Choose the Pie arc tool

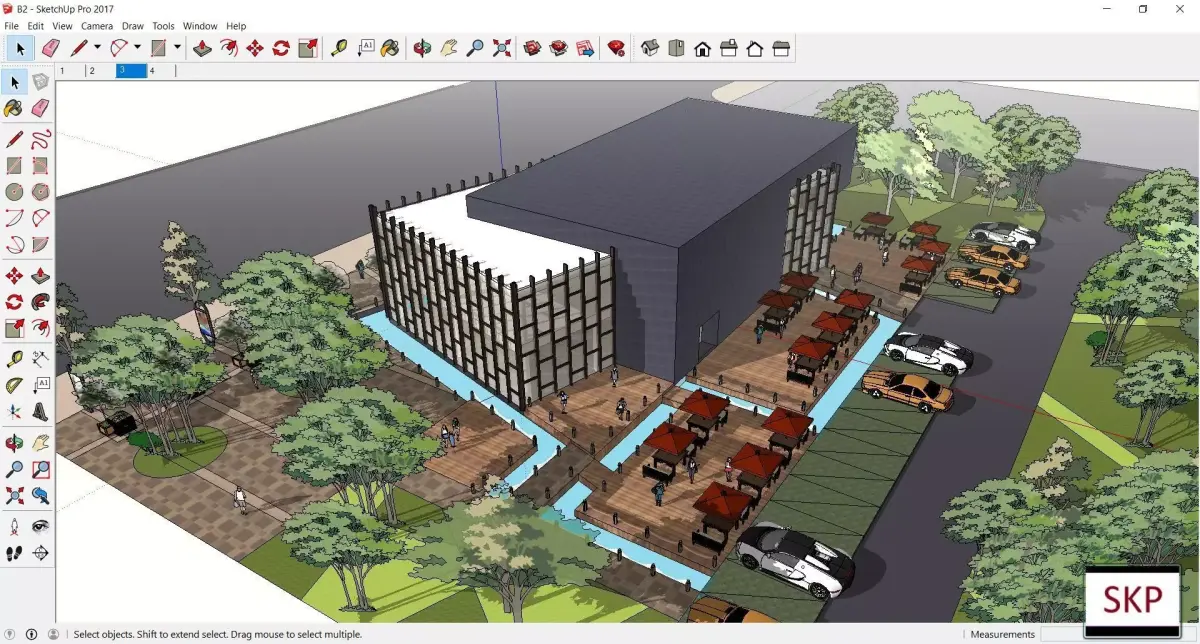[x=40, y=244]
